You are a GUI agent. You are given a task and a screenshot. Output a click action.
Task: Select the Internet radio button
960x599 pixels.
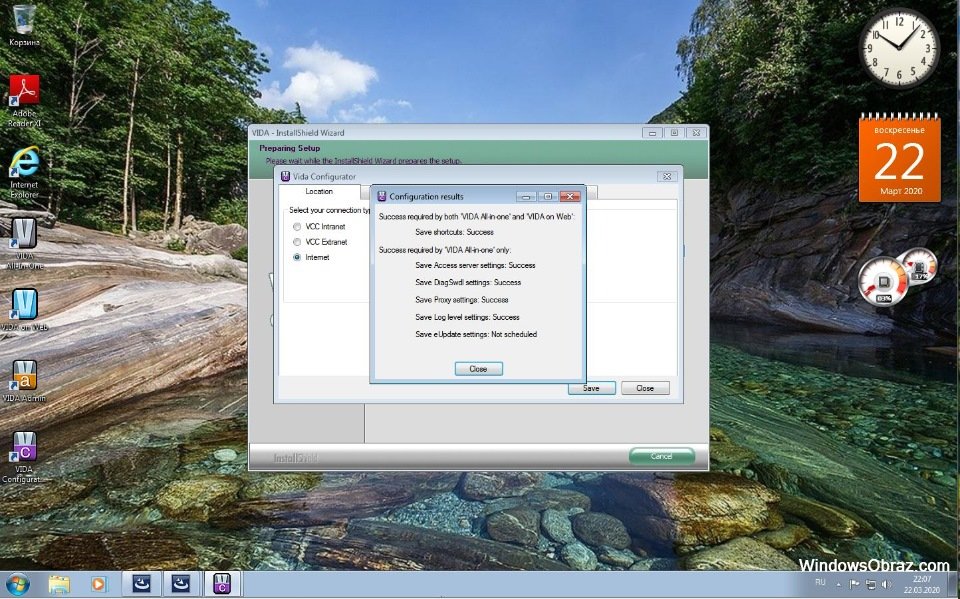[297, 257]
